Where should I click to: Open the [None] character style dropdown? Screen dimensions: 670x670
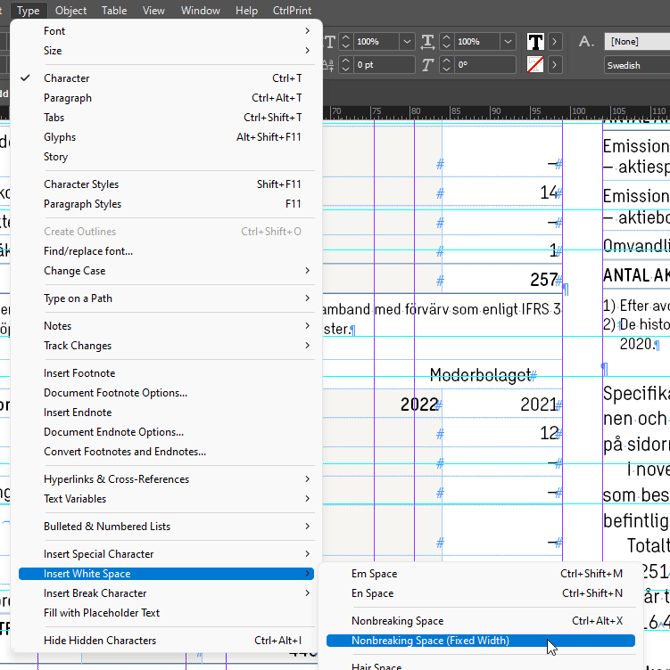click(636, 42)
